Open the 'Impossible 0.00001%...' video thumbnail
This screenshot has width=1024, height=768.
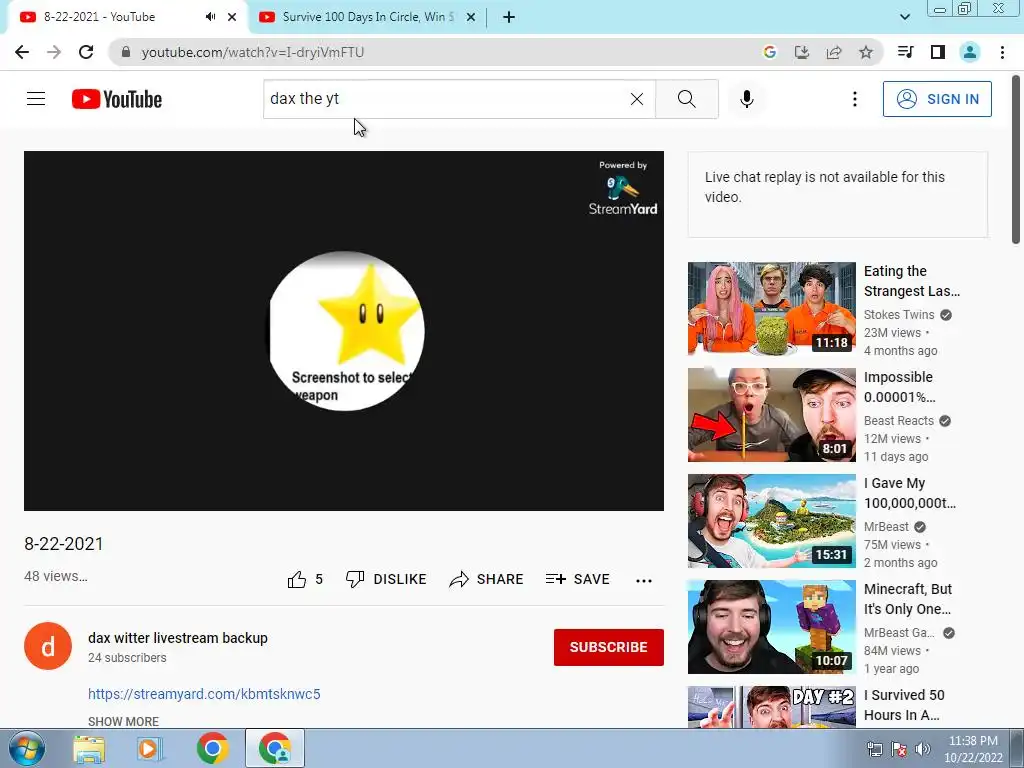771,415
